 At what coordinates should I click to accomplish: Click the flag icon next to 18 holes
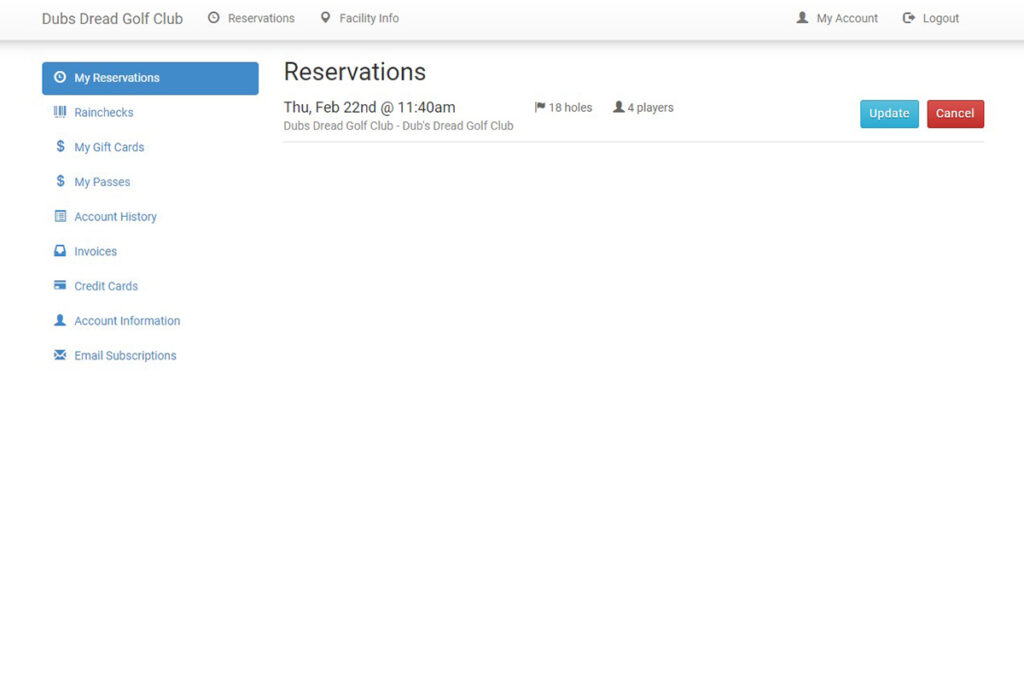click(x=540, y=108)
